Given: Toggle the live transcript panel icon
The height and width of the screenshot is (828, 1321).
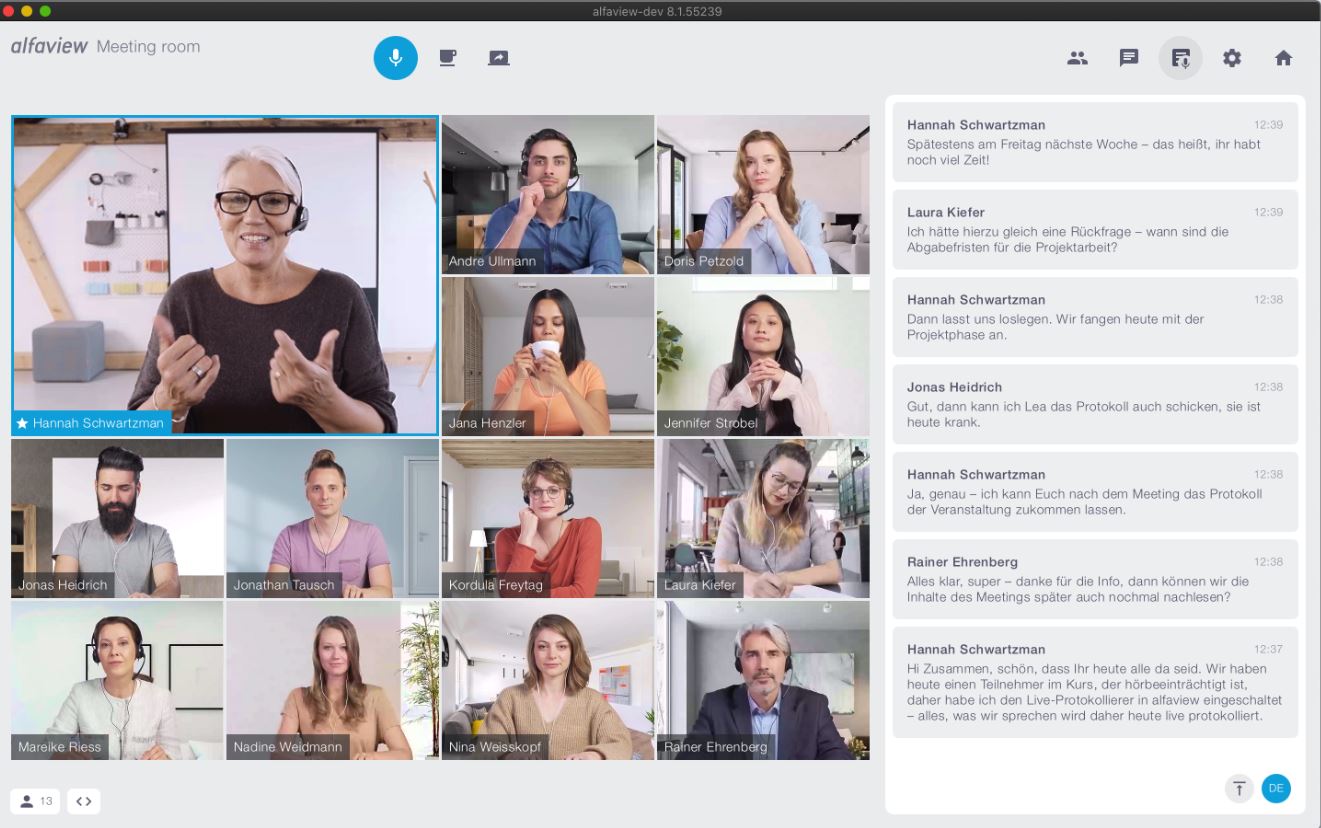Looking at the screenshot, I should 1181,58.
